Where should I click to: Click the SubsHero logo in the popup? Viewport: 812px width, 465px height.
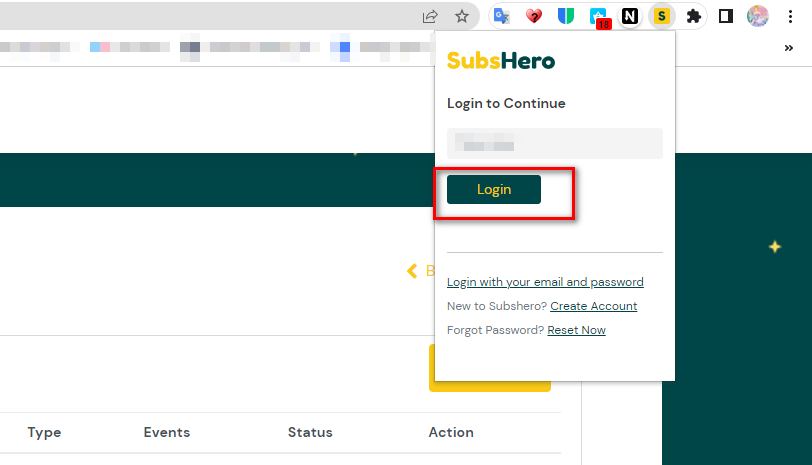coord(501,61)
